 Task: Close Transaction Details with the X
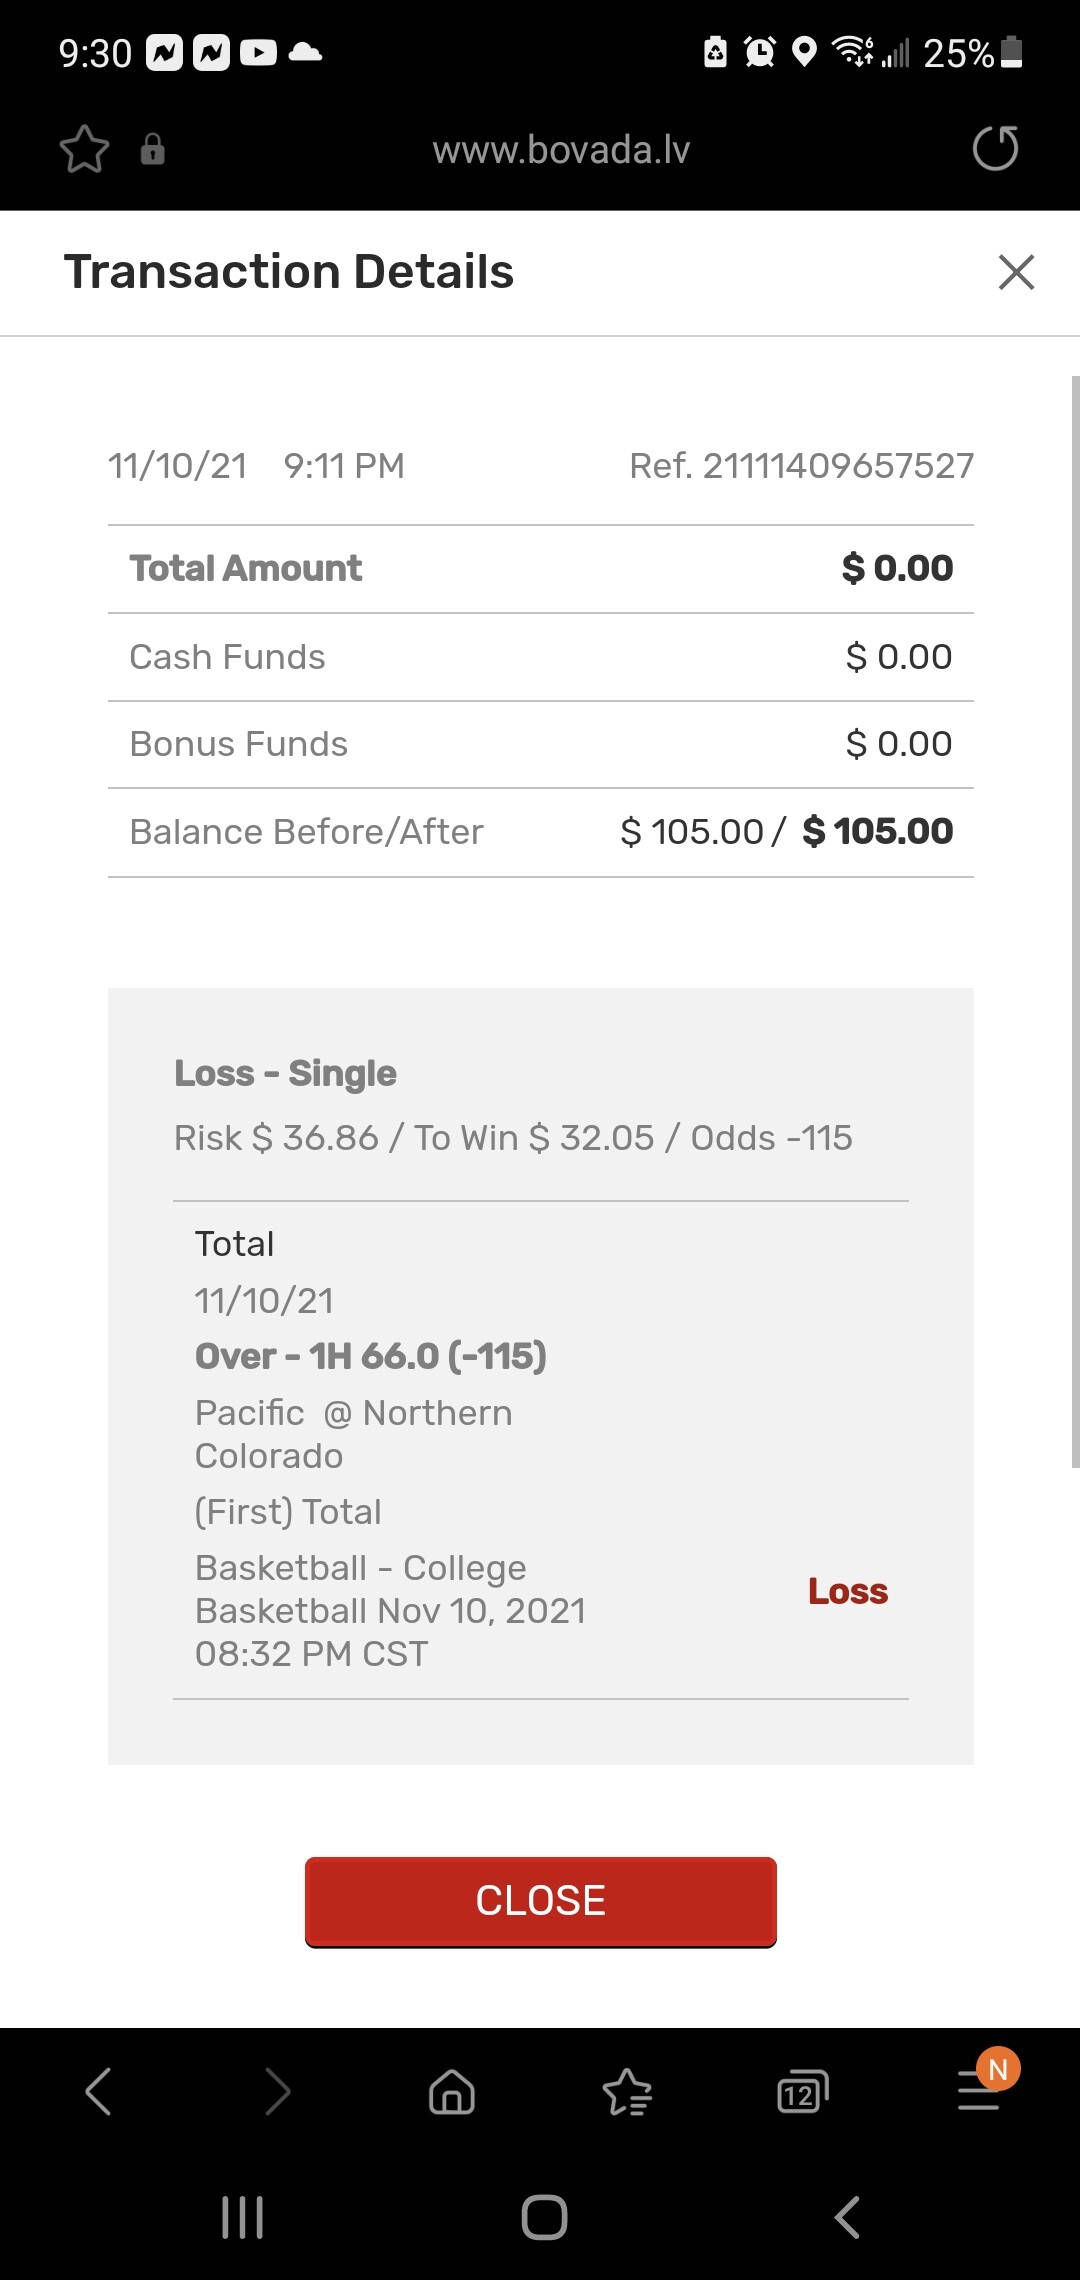tap(1016, 272)
